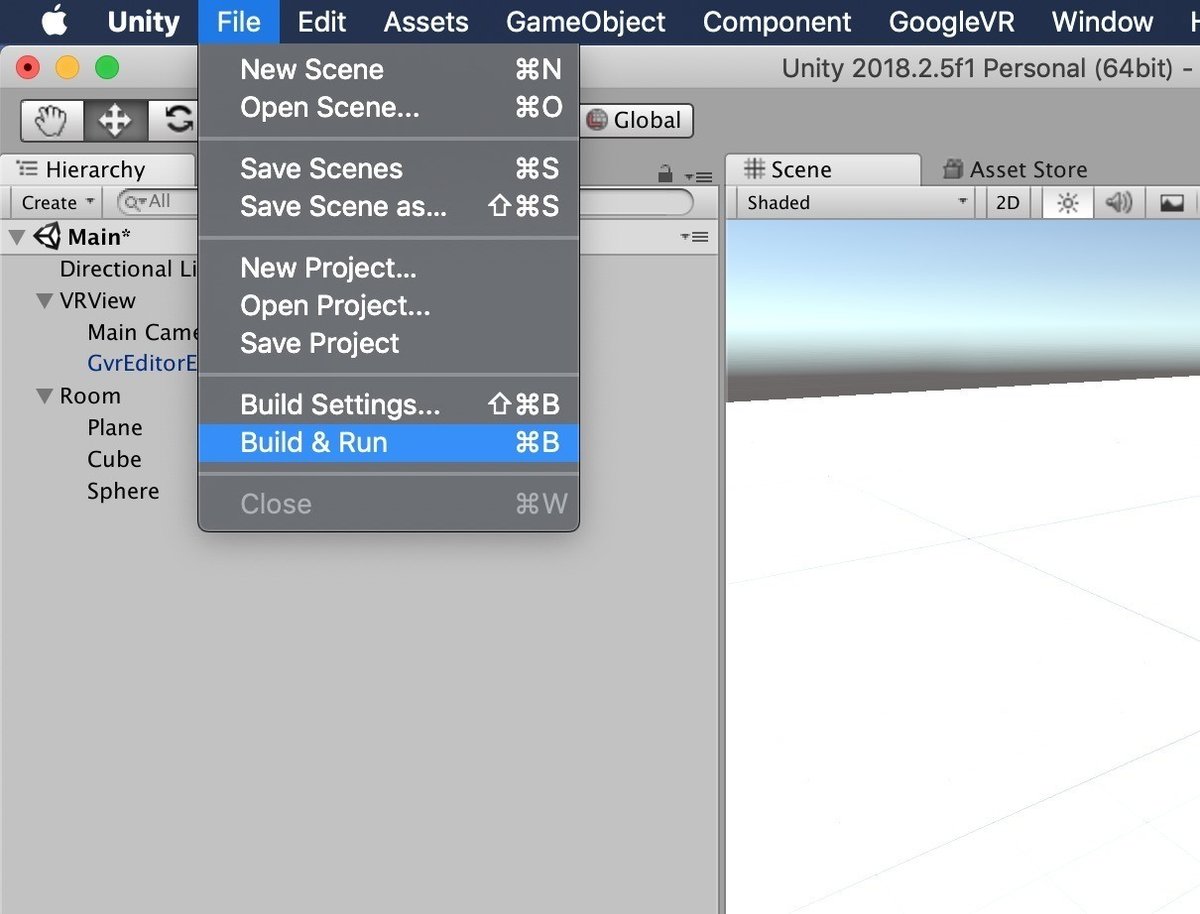
Task: Open the Create dropdown in Hierarchy
Action: [x=58, y=203]
